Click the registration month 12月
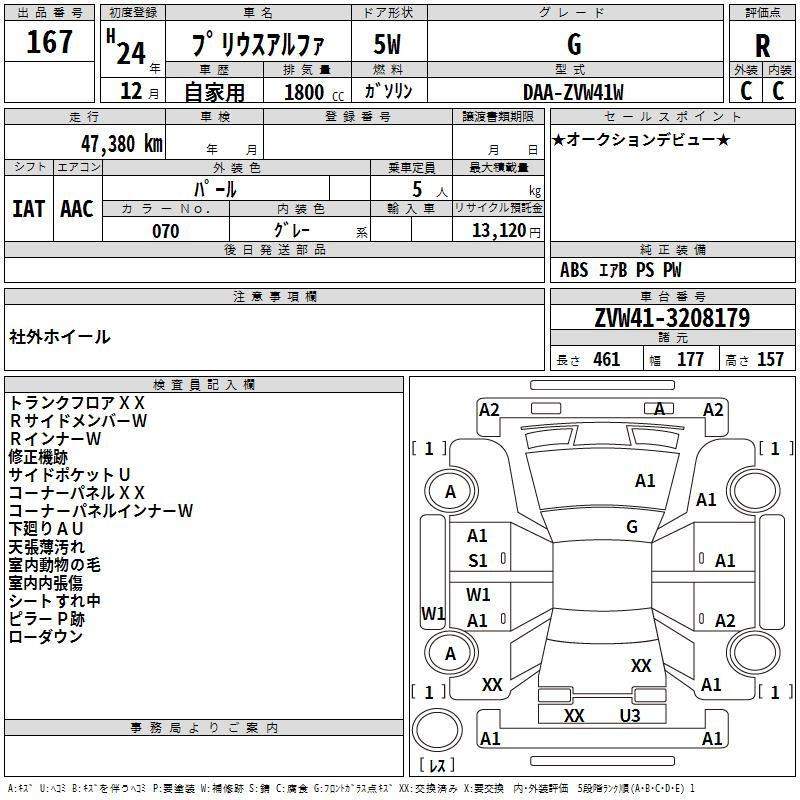Image resolution: width=800 pixels, height=800 pixels. 139,91
